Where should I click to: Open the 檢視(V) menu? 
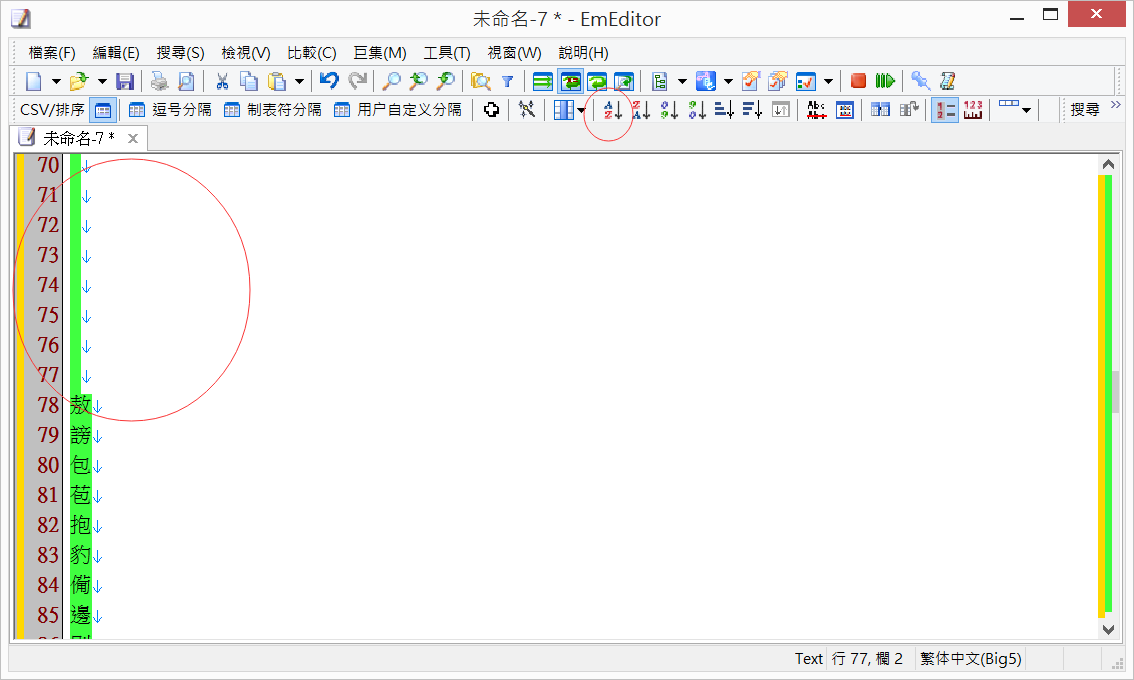pos(246,53)
